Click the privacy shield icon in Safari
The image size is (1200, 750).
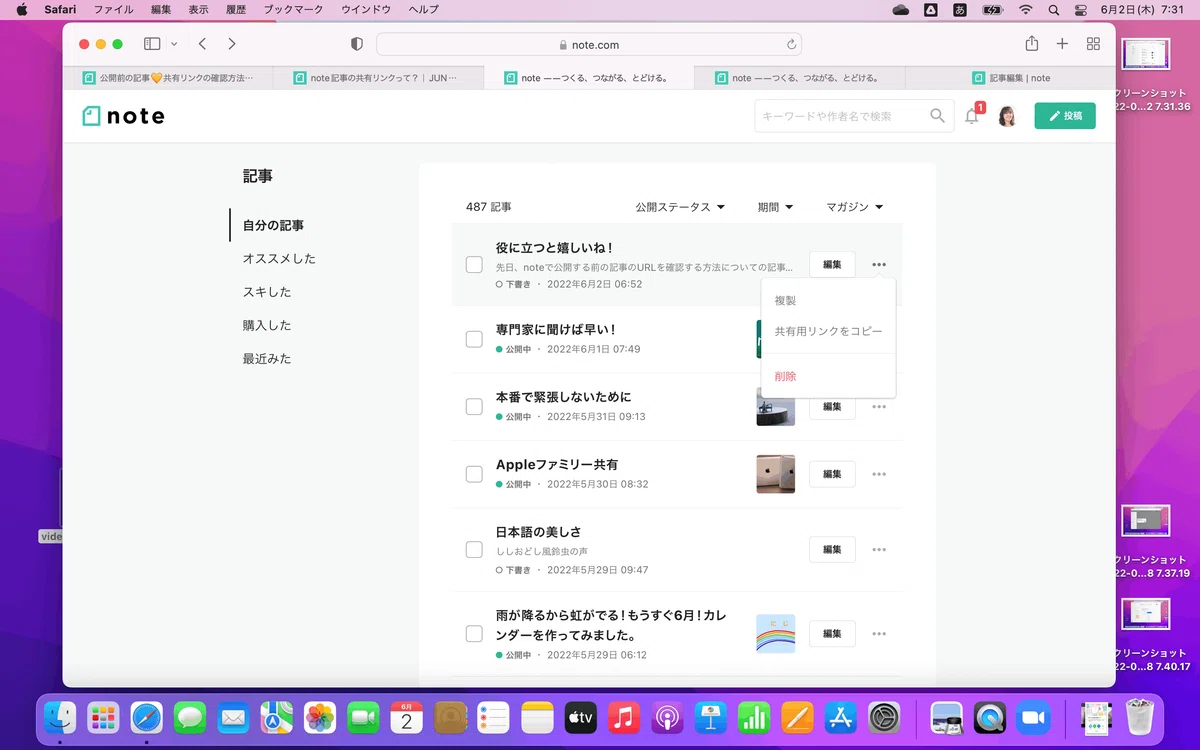pyautogui.click(x=357, y=44)
